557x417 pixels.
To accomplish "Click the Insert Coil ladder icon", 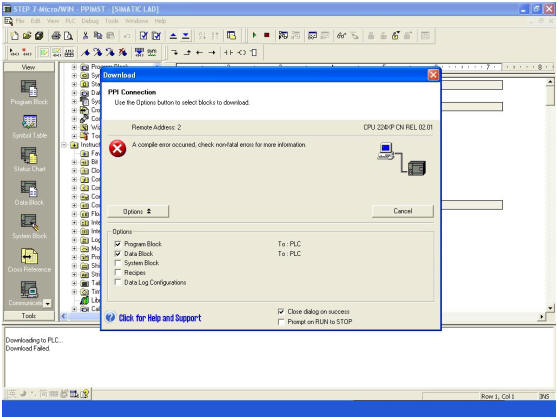I will pyautogui.click(x=242, y=53).
